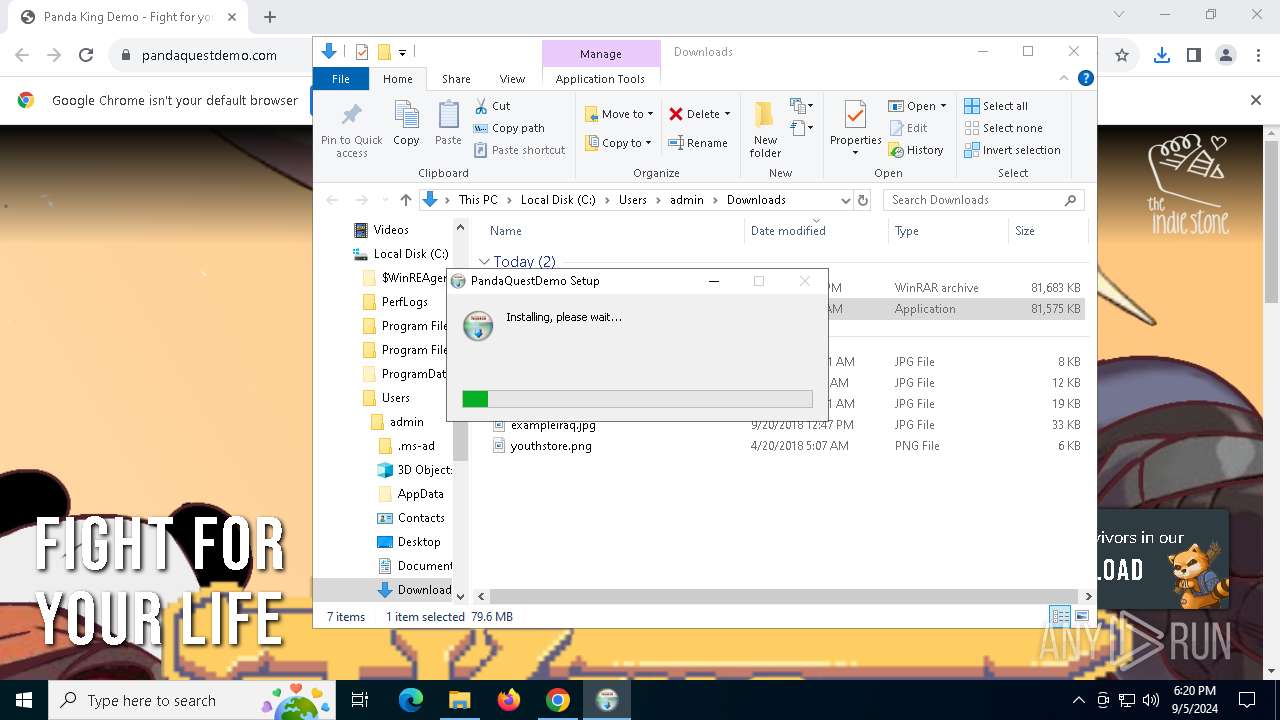
Task: Open the Application Tools tab
Action: [x=600, y=79]
